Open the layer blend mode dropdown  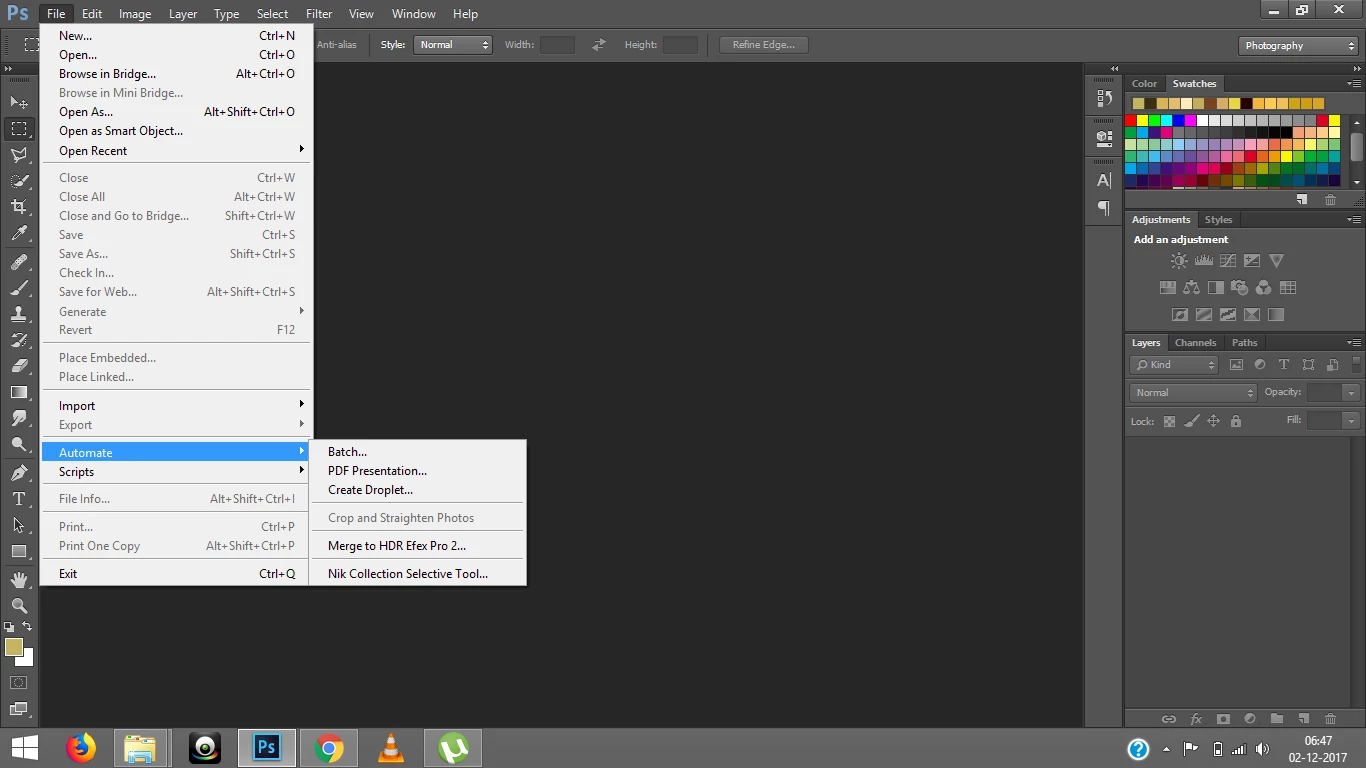click(x=1192, y=393)
